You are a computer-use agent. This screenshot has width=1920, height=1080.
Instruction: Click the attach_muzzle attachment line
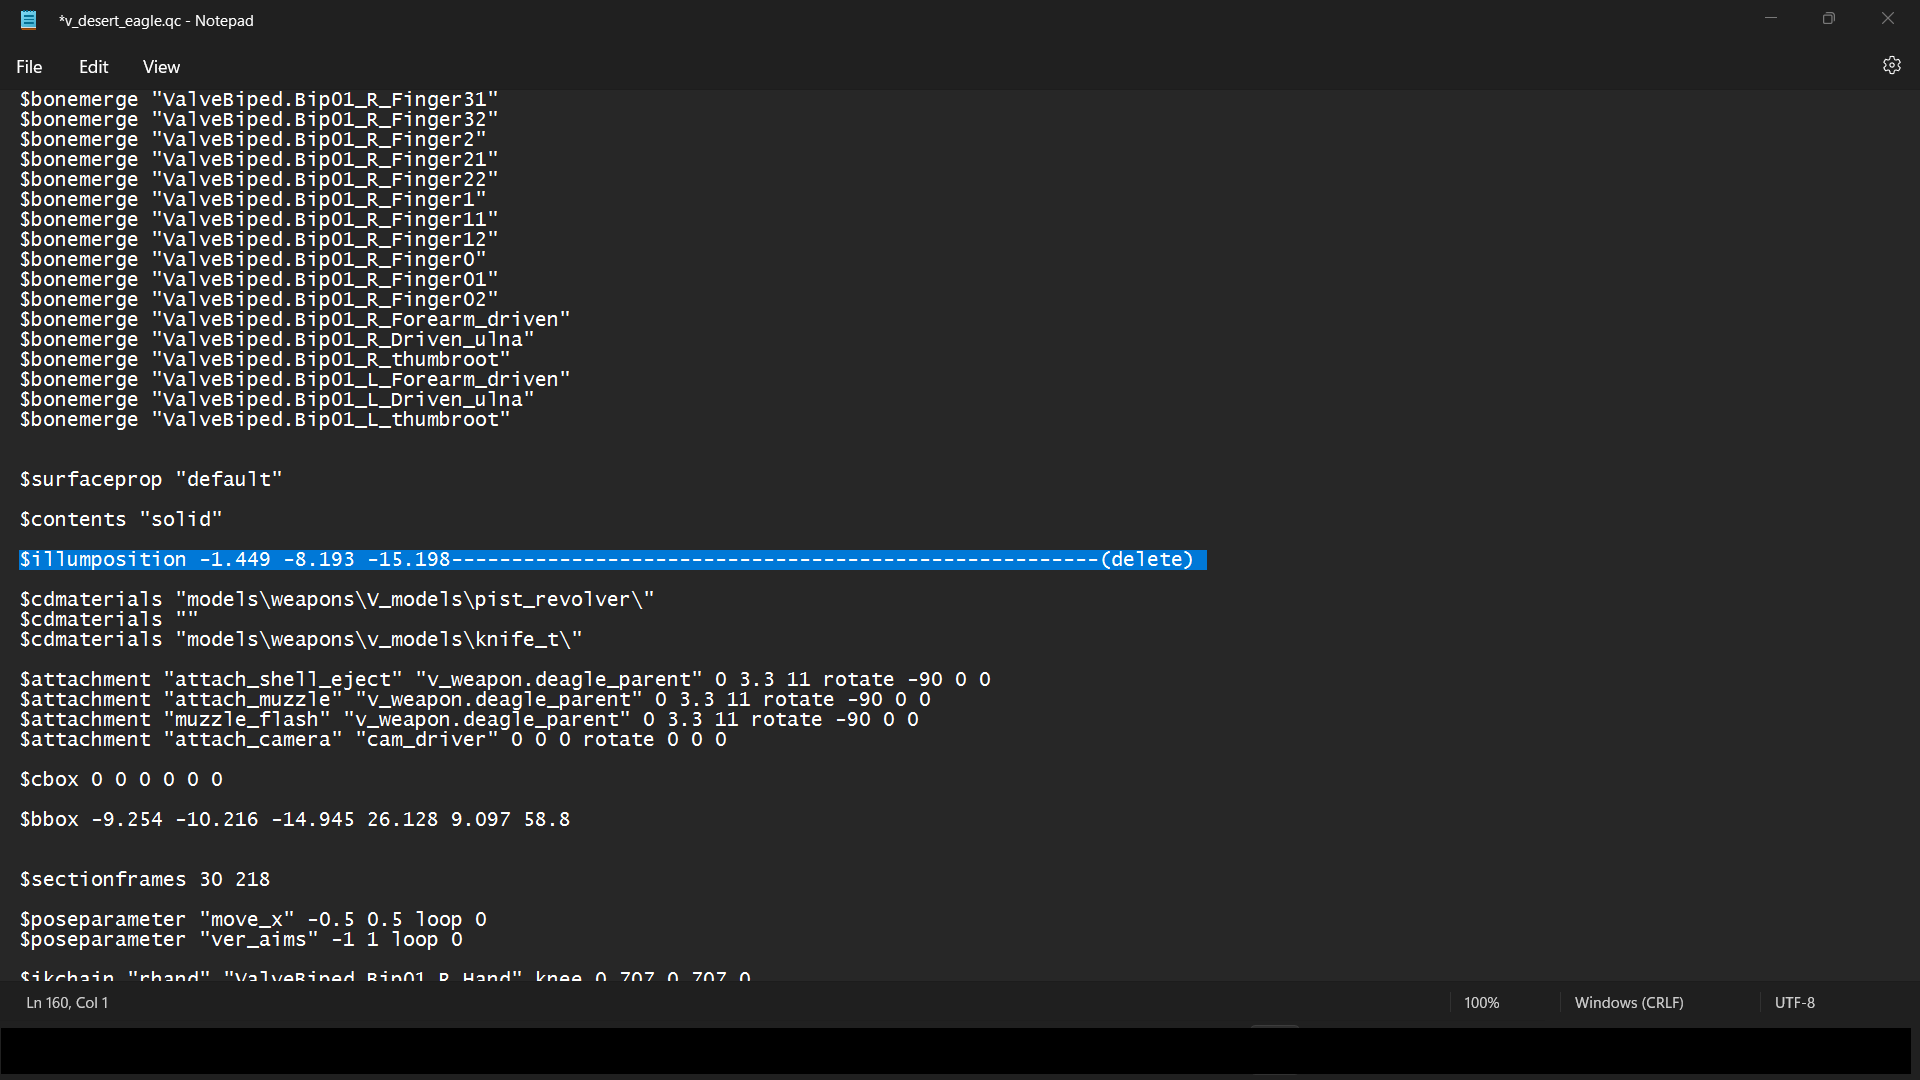point(474,700)
